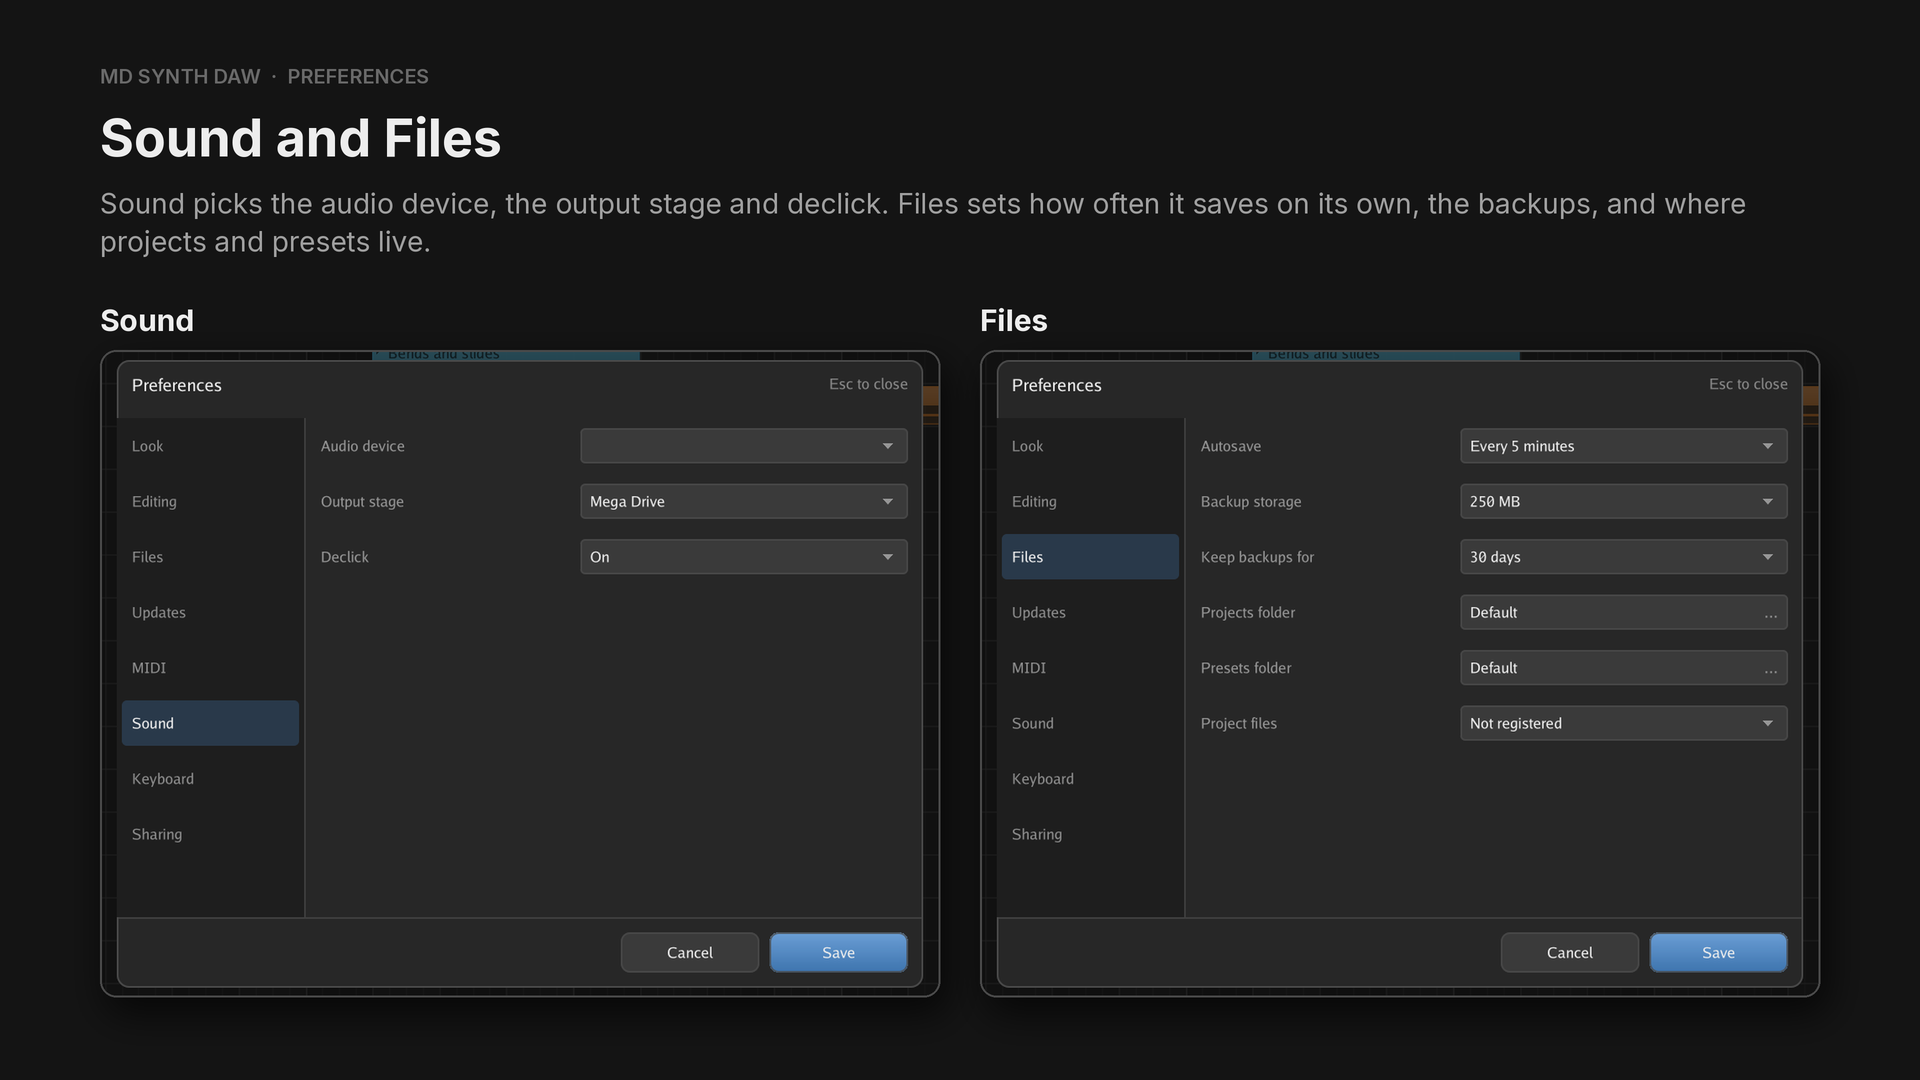Click the Backup storage label

pos(1250,502)
